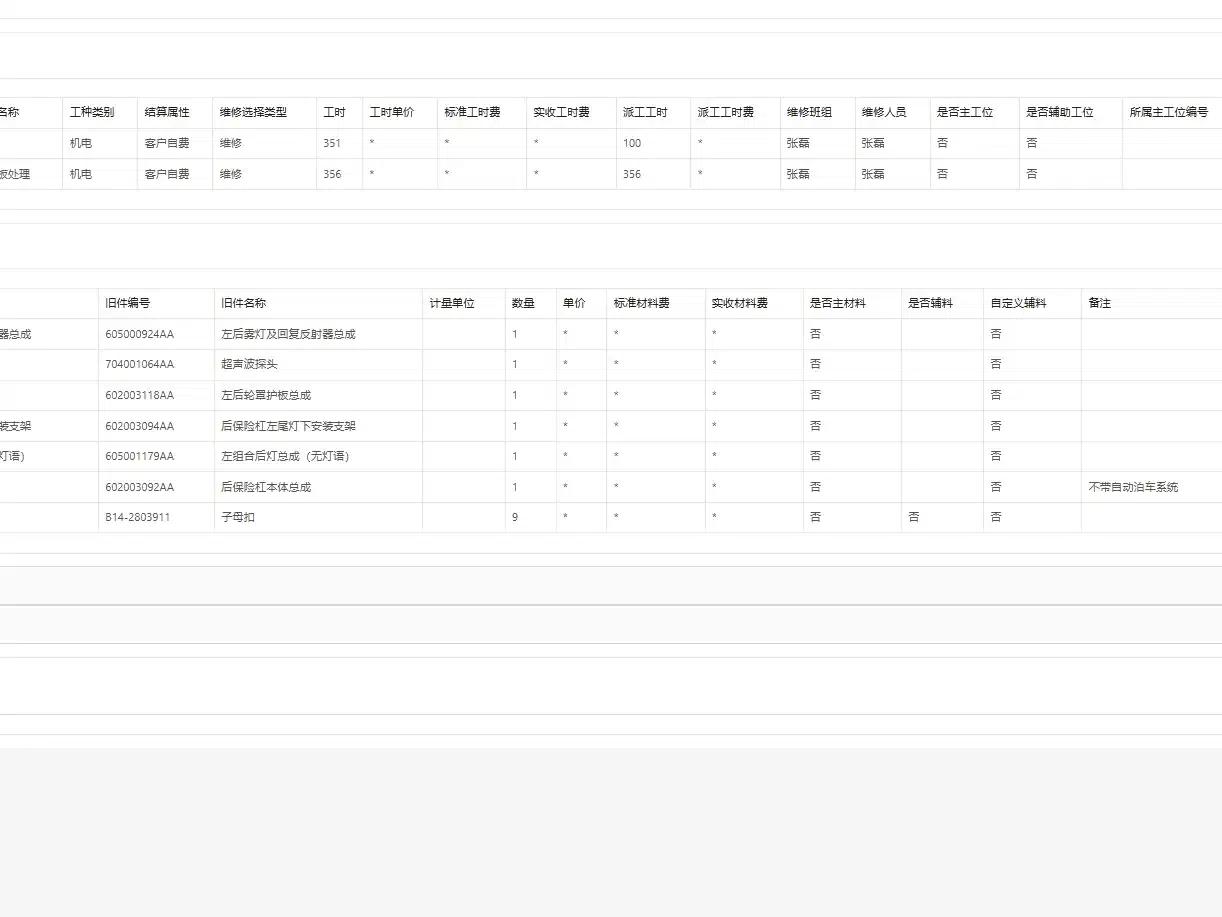This screenshot has width=1222, height=917.
Task: Select part number 602003092AA
Action: [x=139, y=487]
